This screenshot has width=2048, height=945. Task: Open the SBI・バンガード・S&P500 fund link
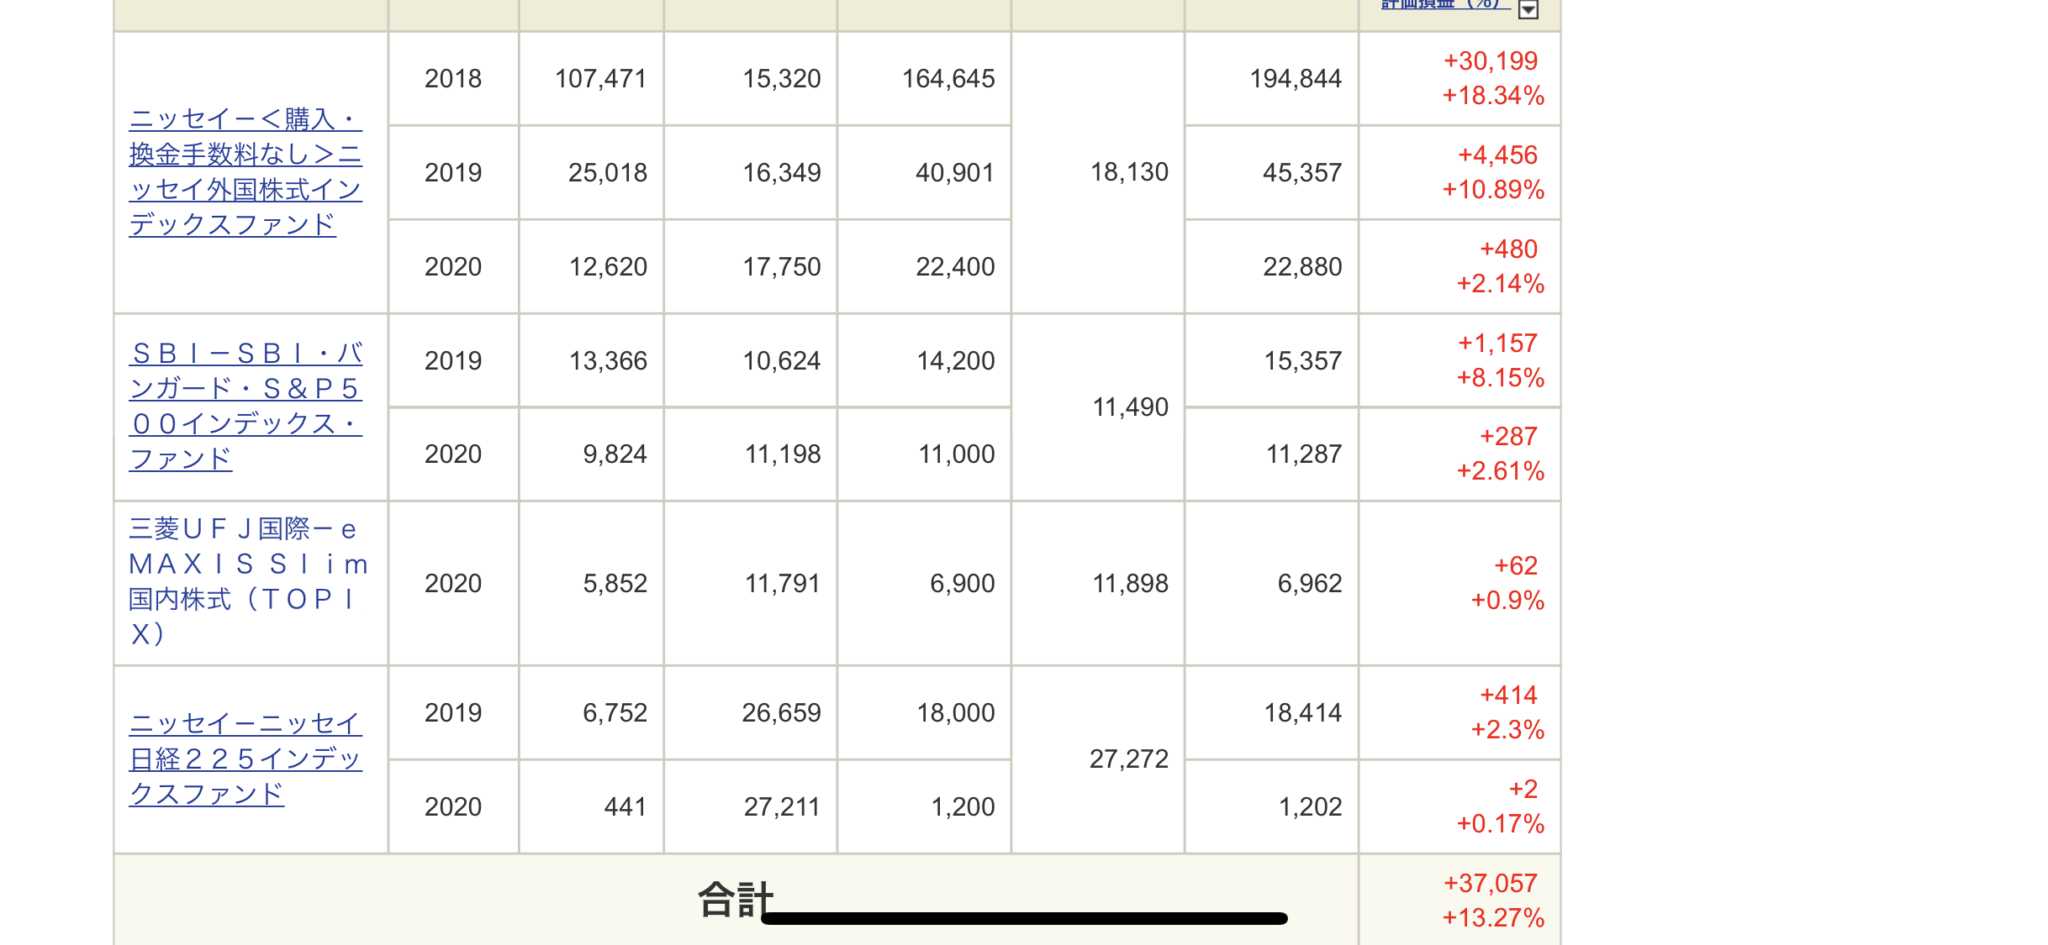[x=246, y=406]
